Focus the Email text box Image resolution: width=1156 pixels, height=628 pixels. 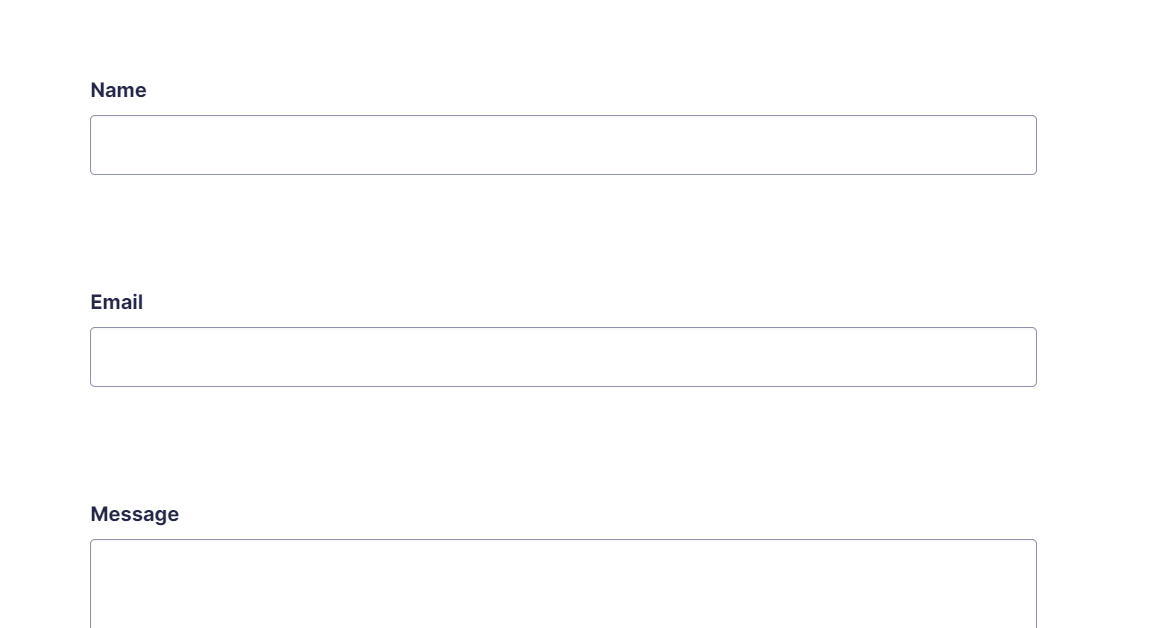tap(563, 357)
